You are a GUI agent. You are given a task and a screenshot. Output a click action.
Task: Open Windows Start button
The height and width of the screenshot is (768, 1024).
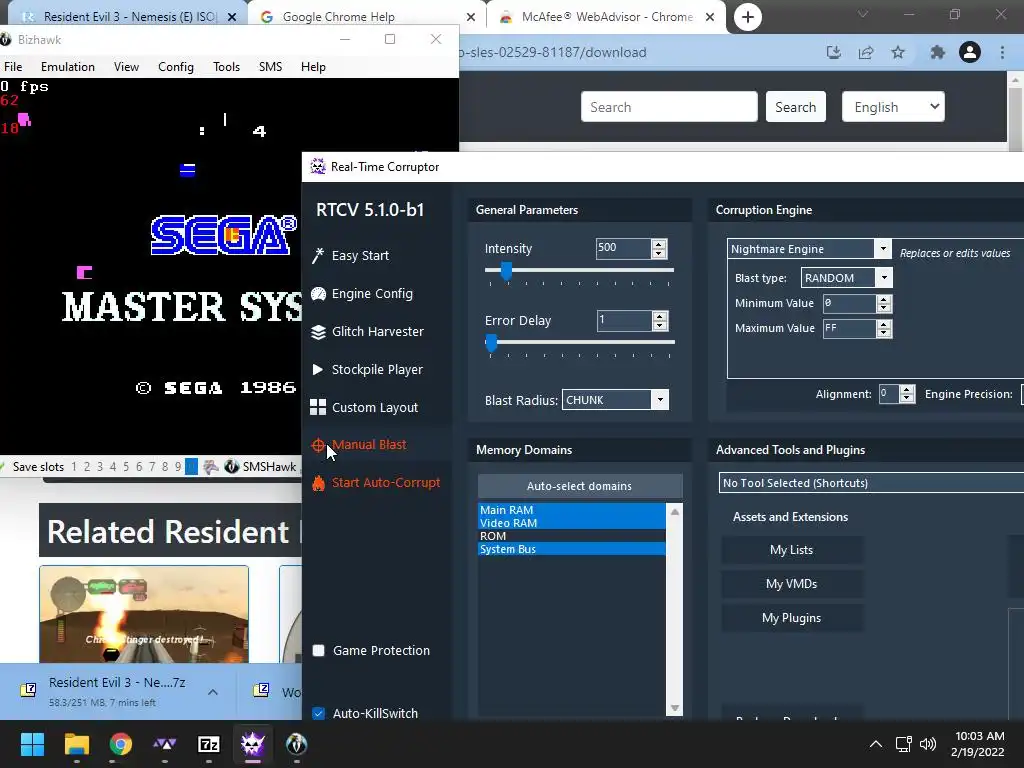tap(32, 744)
